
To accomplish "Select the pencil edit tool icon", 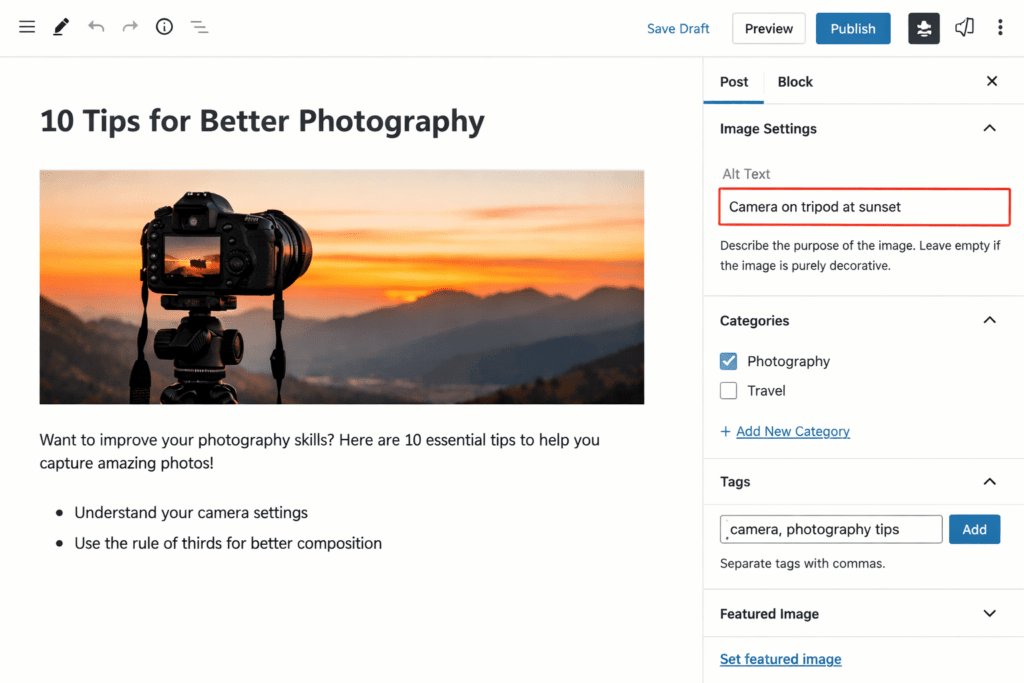I will pos(61,28).
